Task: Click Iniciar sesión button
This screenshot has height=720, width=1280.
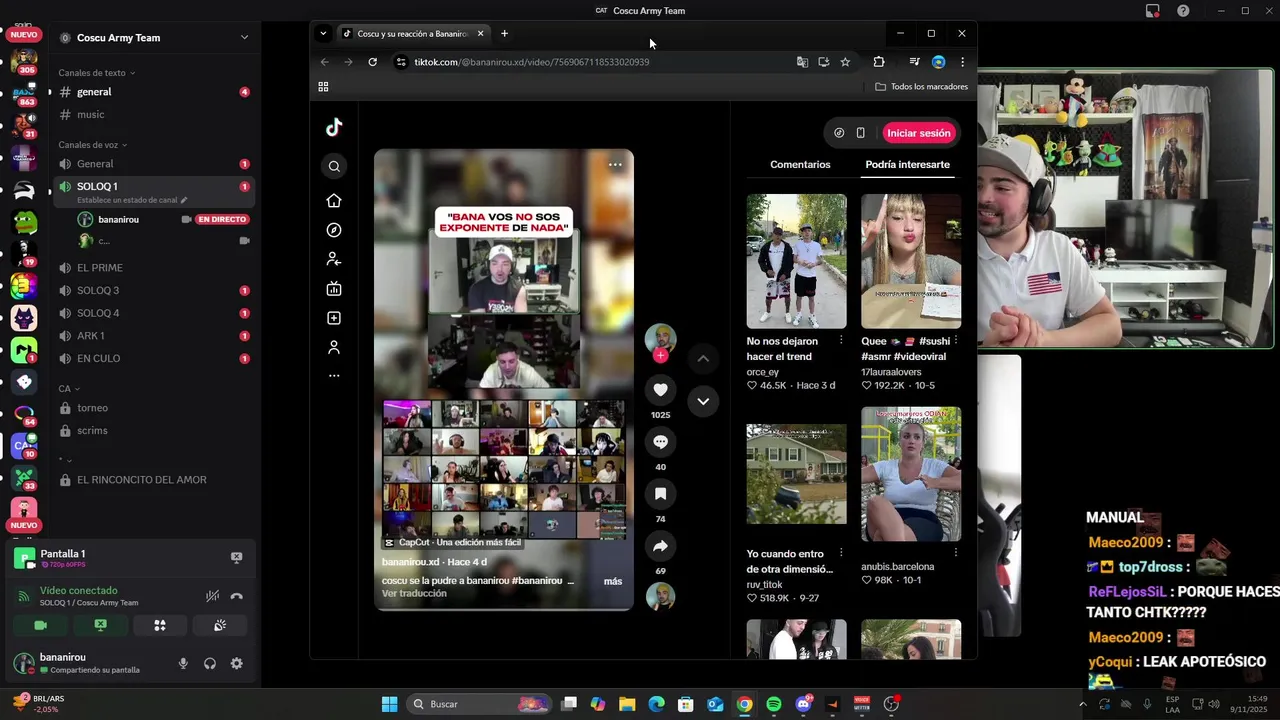Action: [919, 133]
